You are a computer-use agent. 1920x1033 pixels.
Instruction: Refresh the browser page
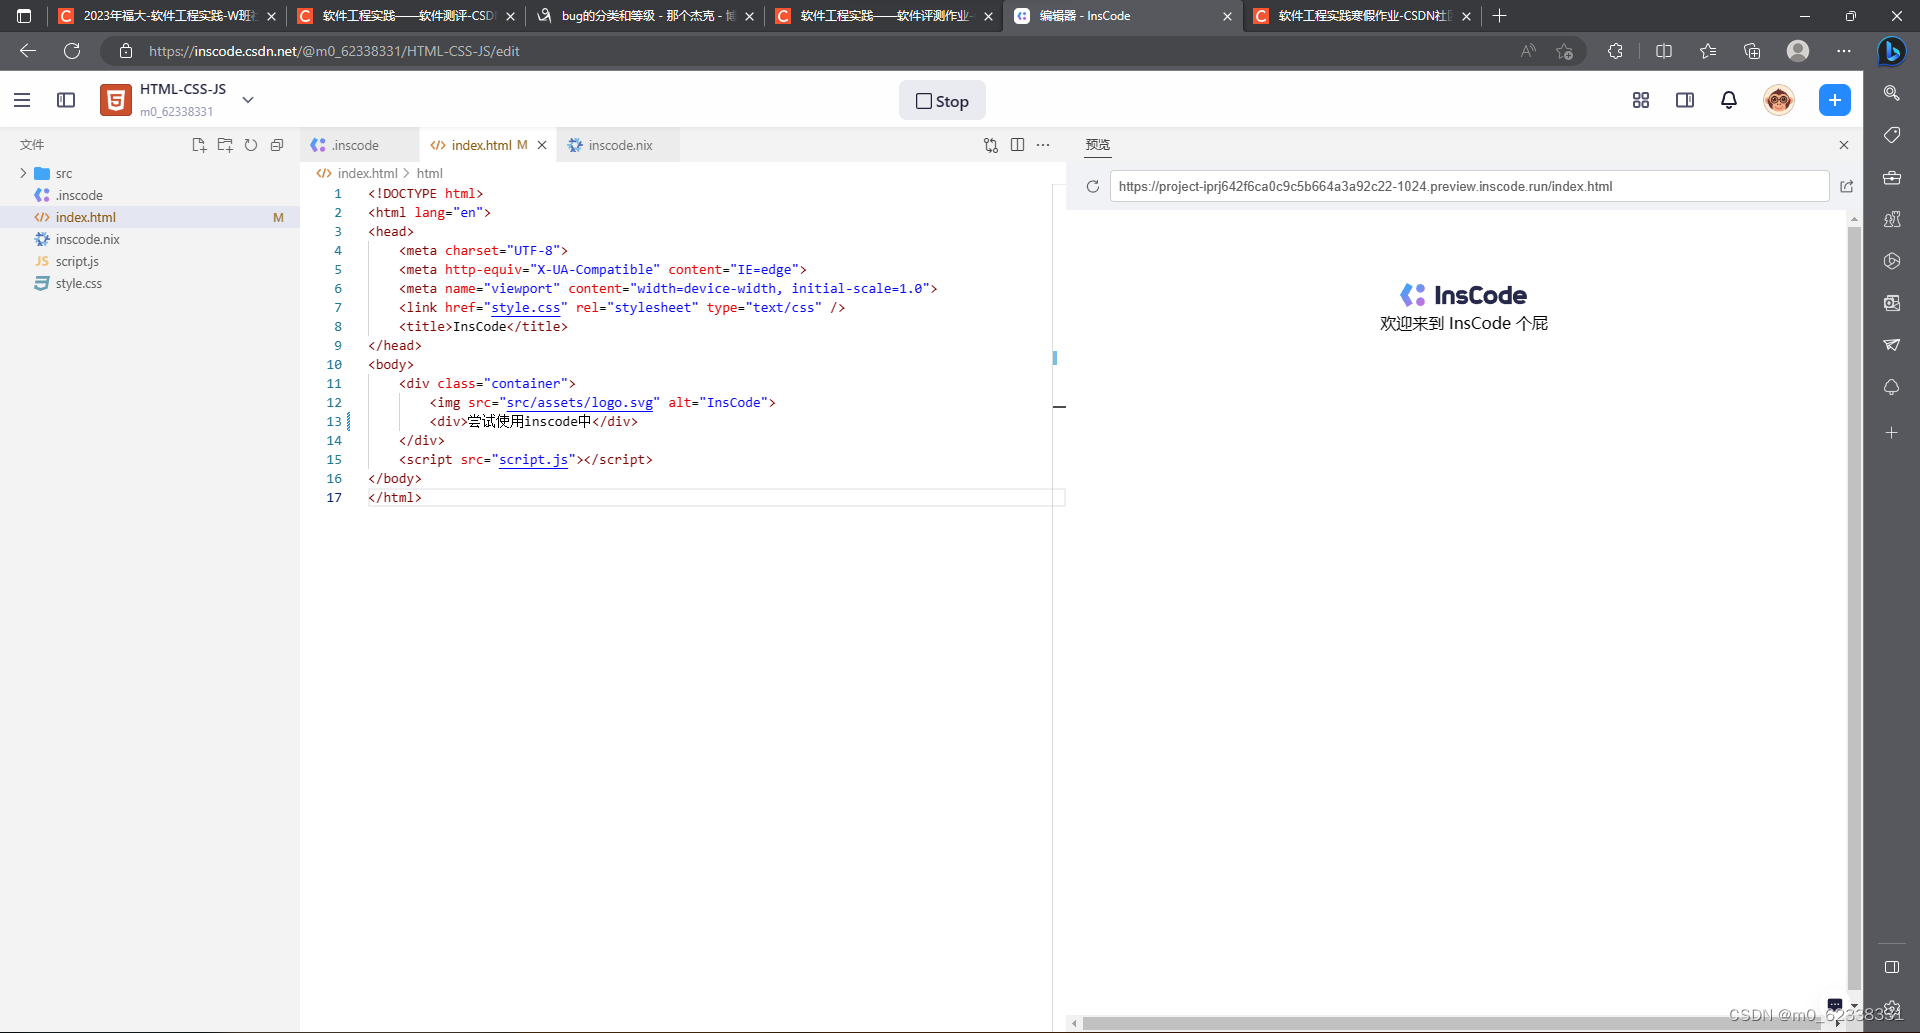72,51
